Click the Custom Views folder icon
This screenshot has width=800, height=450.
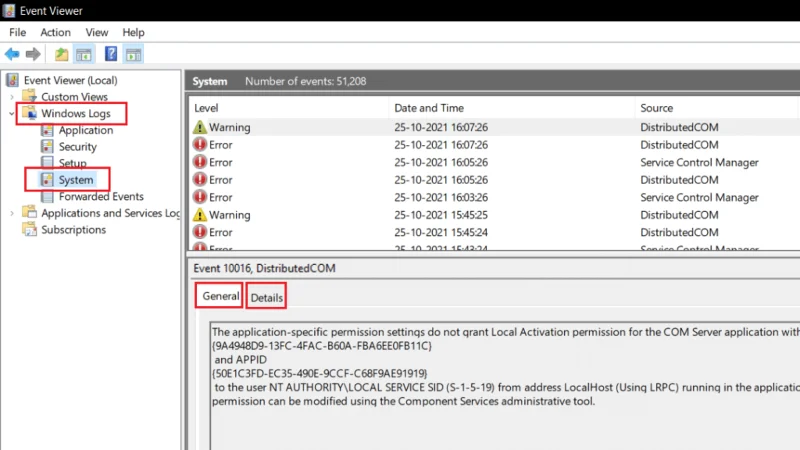(30, 96)
